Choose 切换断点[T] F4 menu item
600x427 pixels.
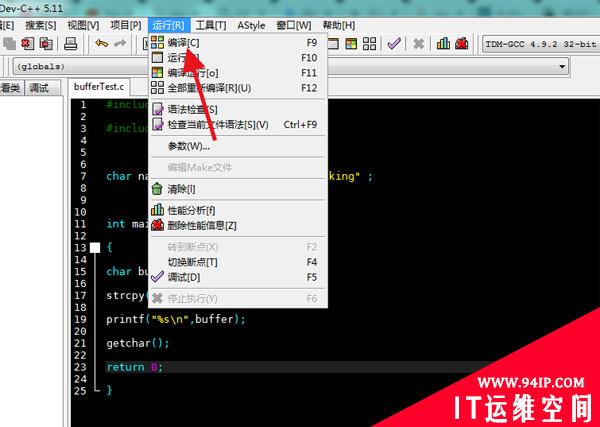click(x=238, y=262)
